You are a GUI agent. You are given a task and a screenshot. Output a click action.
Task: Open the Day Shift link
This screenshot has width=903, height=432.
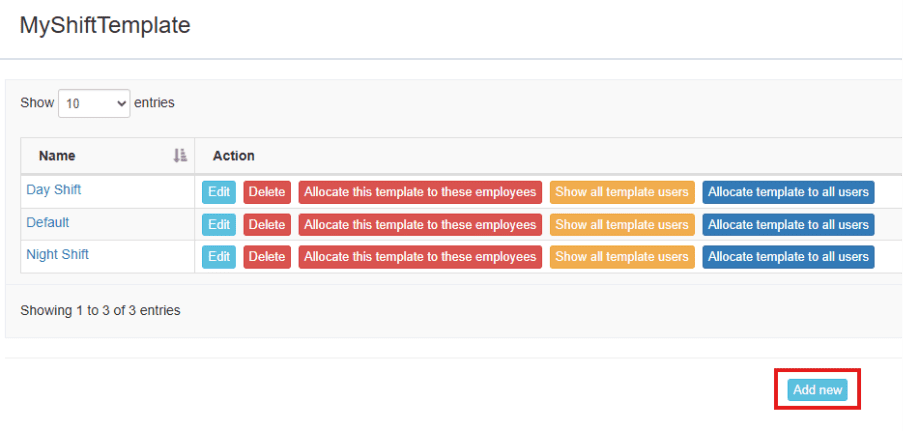54,190
